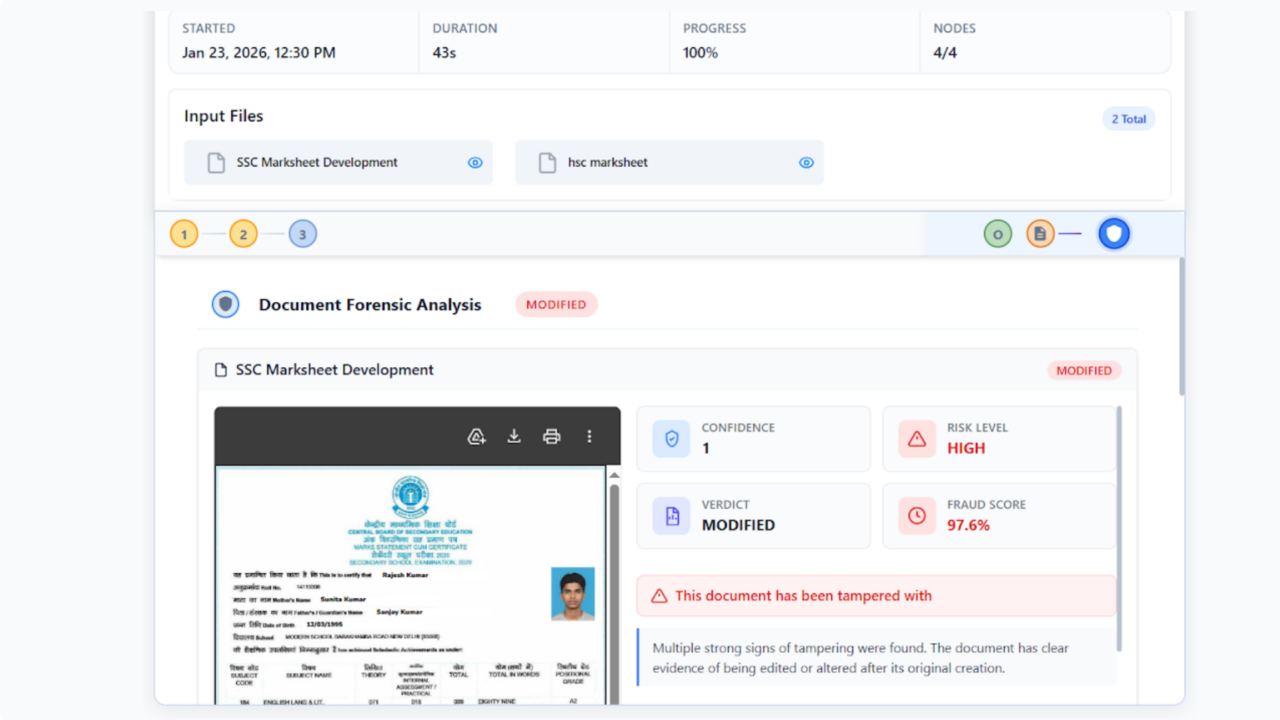Select the blue shield forensic node
This screenshot has height=720, width=1280.
pos(1114,234)
